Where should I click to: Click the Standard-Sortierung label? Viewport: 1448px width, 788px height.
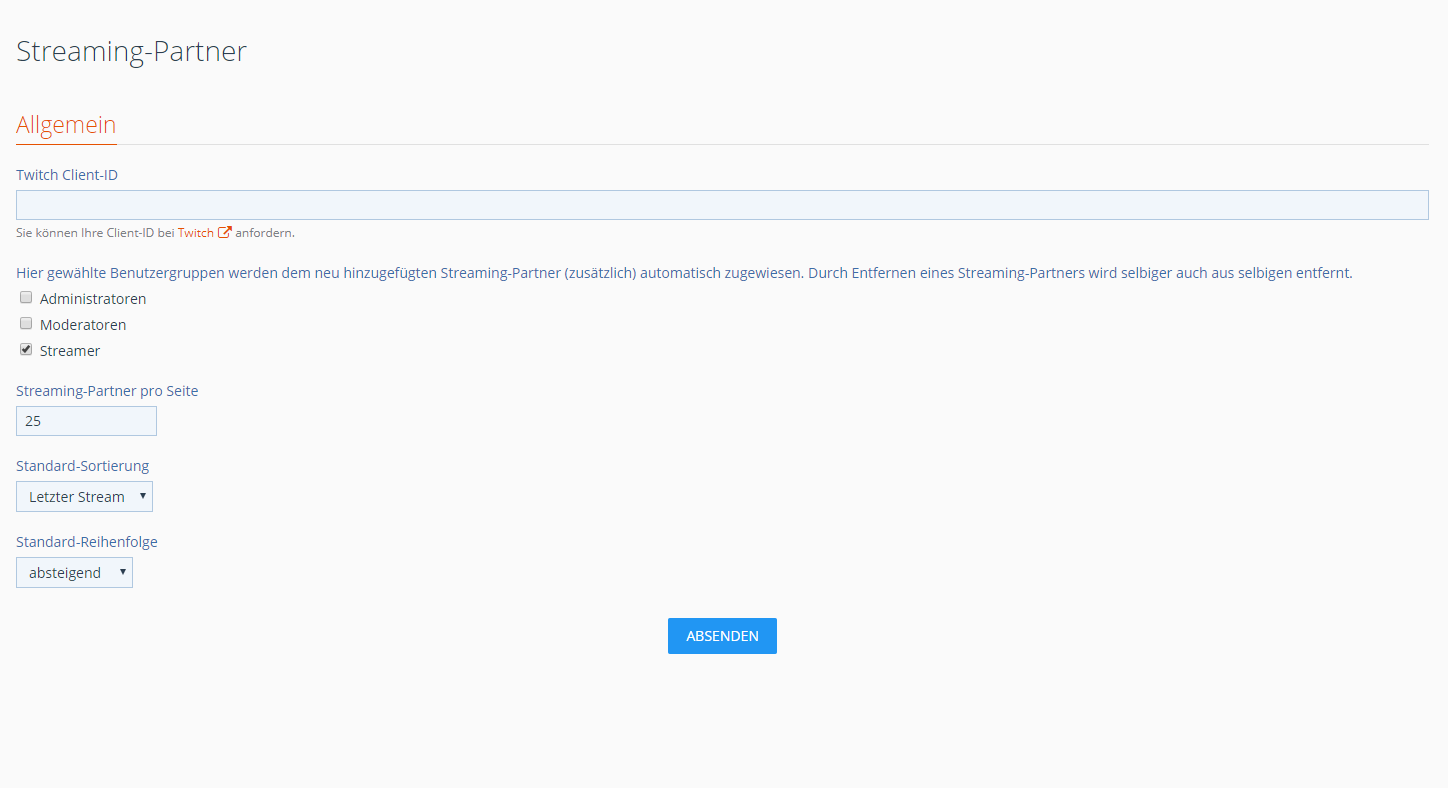(82, 466)
